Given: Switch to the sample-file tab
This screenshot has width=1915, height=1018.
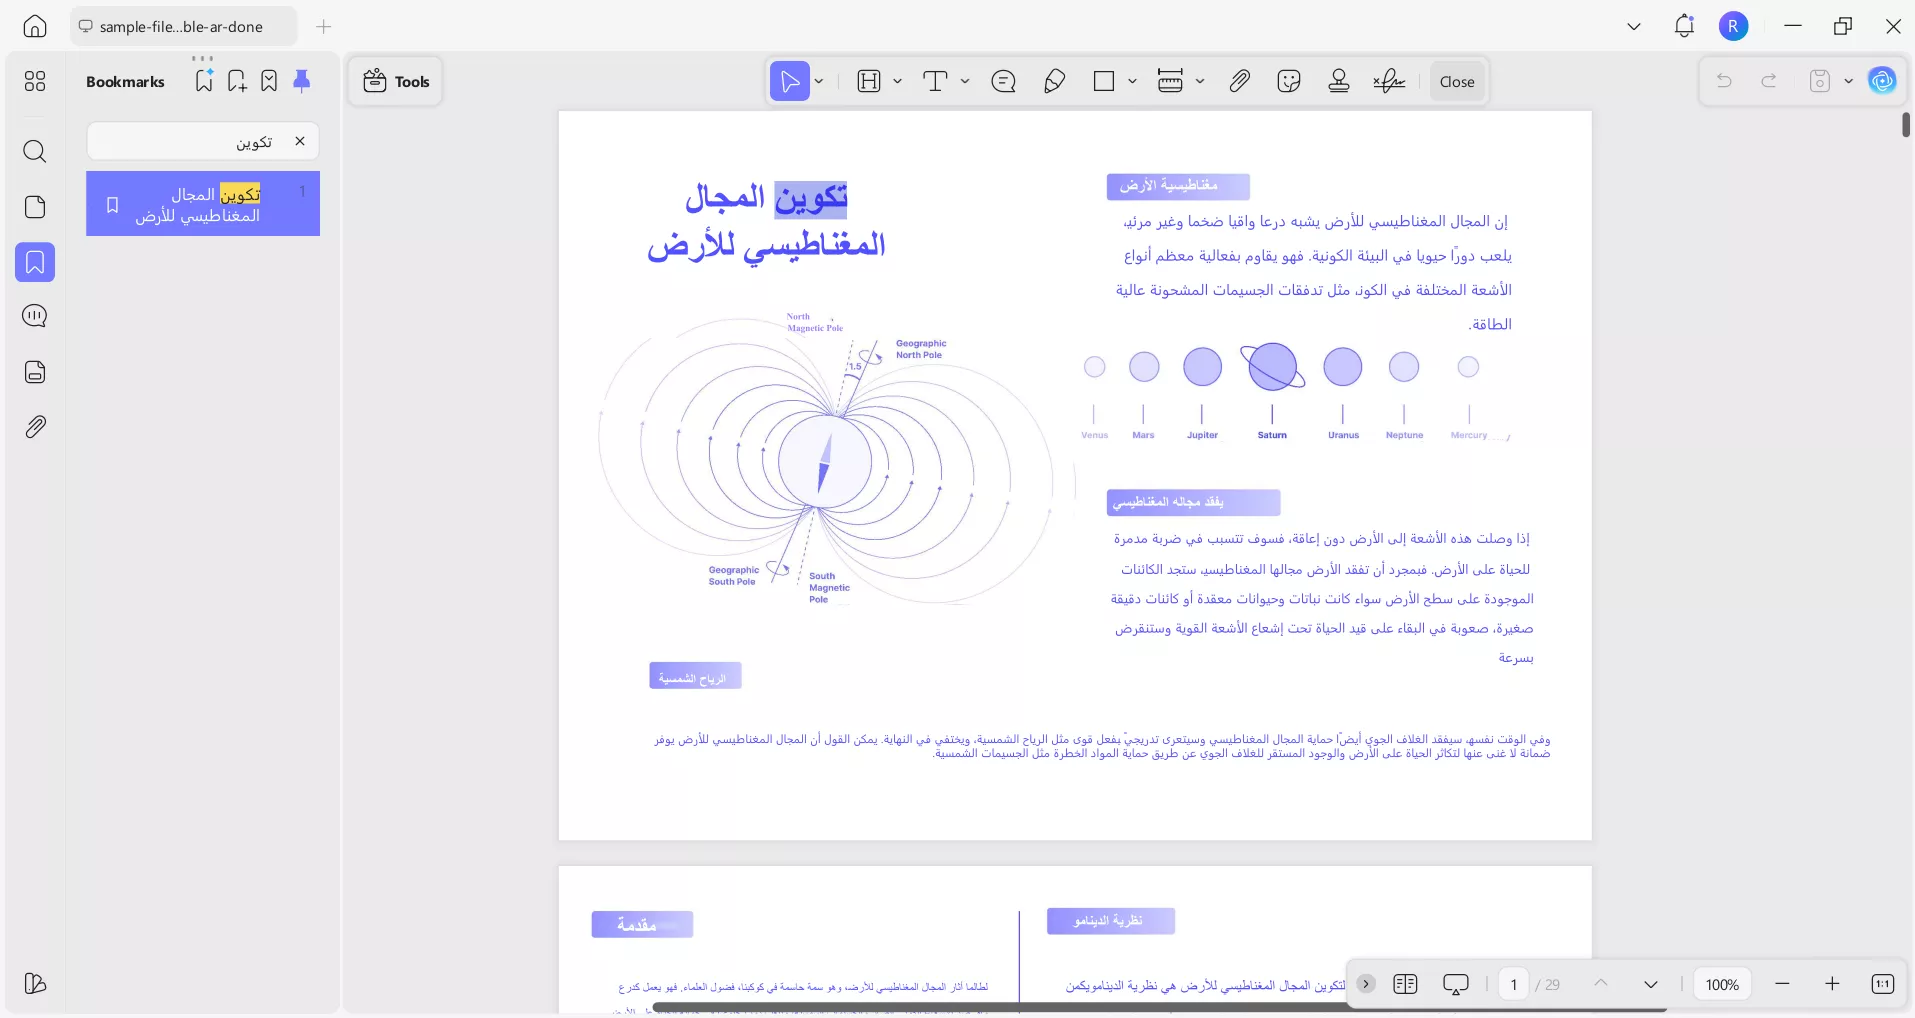Looking at the screenshot, I should (x=180, y=26).
